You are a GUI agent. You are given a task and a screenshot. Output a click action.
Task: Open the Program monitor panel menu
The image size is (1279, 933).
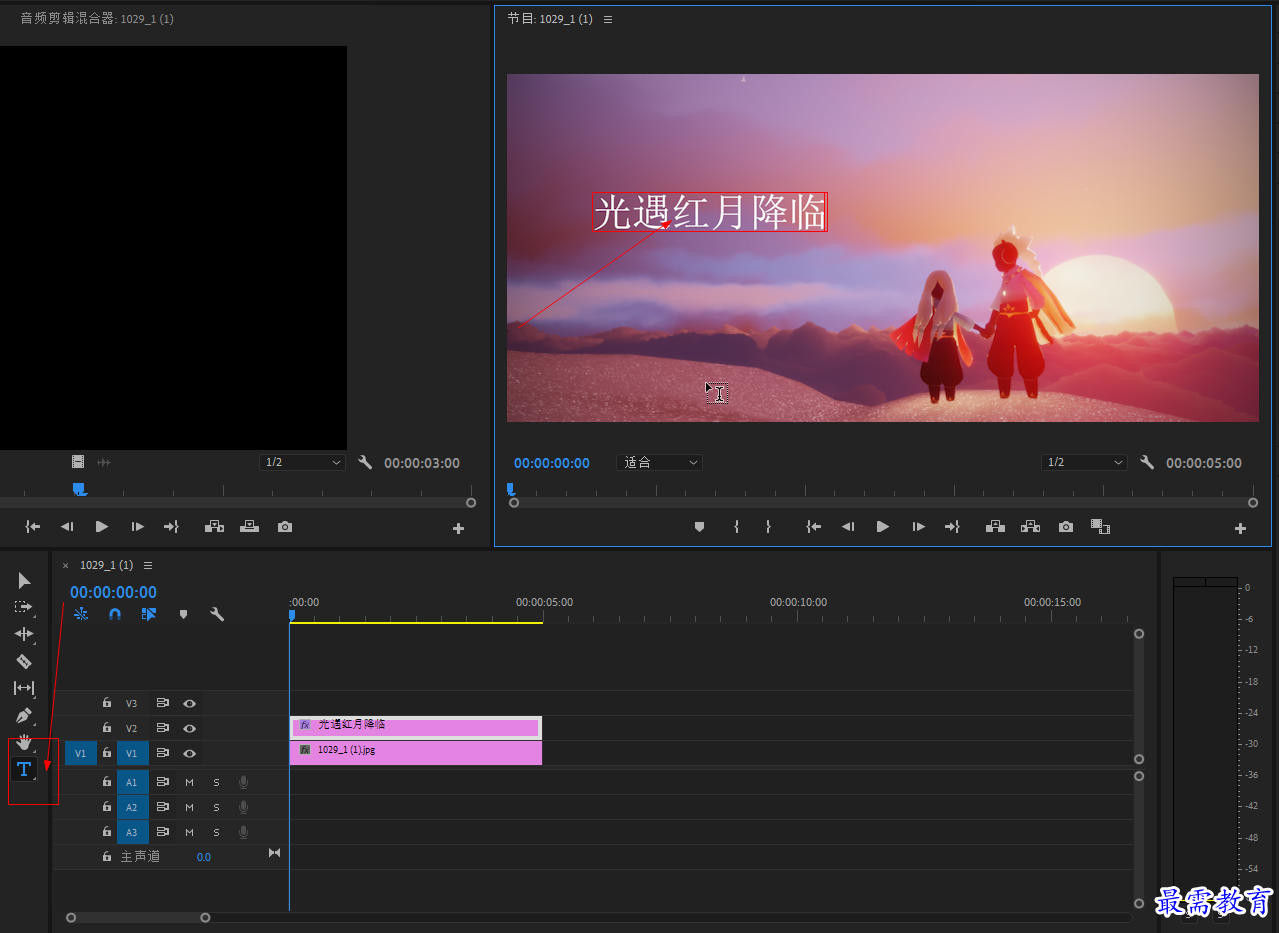click(x=608, y=19)
